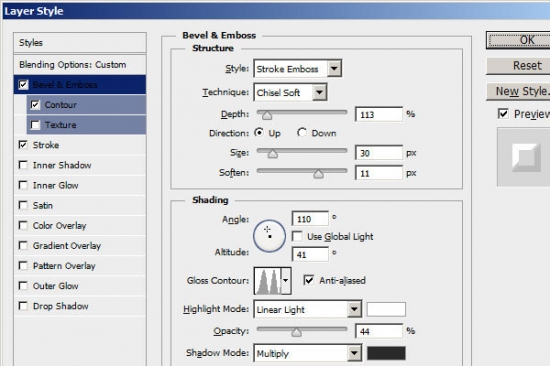
Task: Select the Inner Glow effect row
Action: (x=80, y=185)
